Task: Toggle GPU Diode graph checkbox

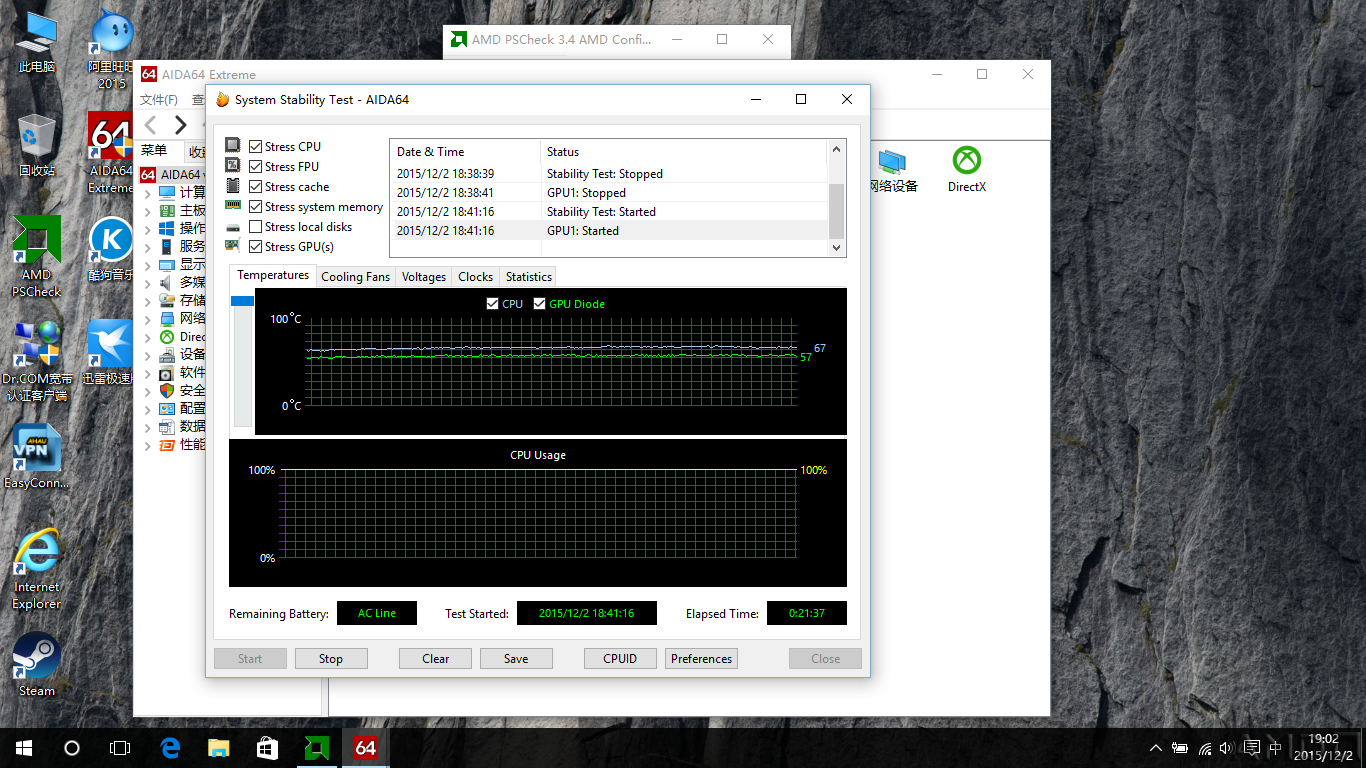Action: point(540,304)
